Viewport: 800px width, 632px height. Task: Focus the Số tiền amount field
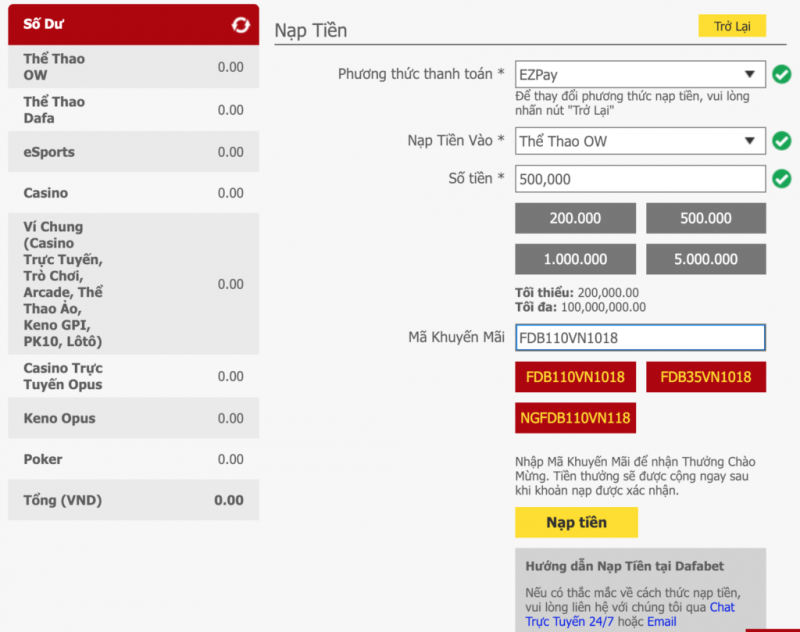[640, 179]
